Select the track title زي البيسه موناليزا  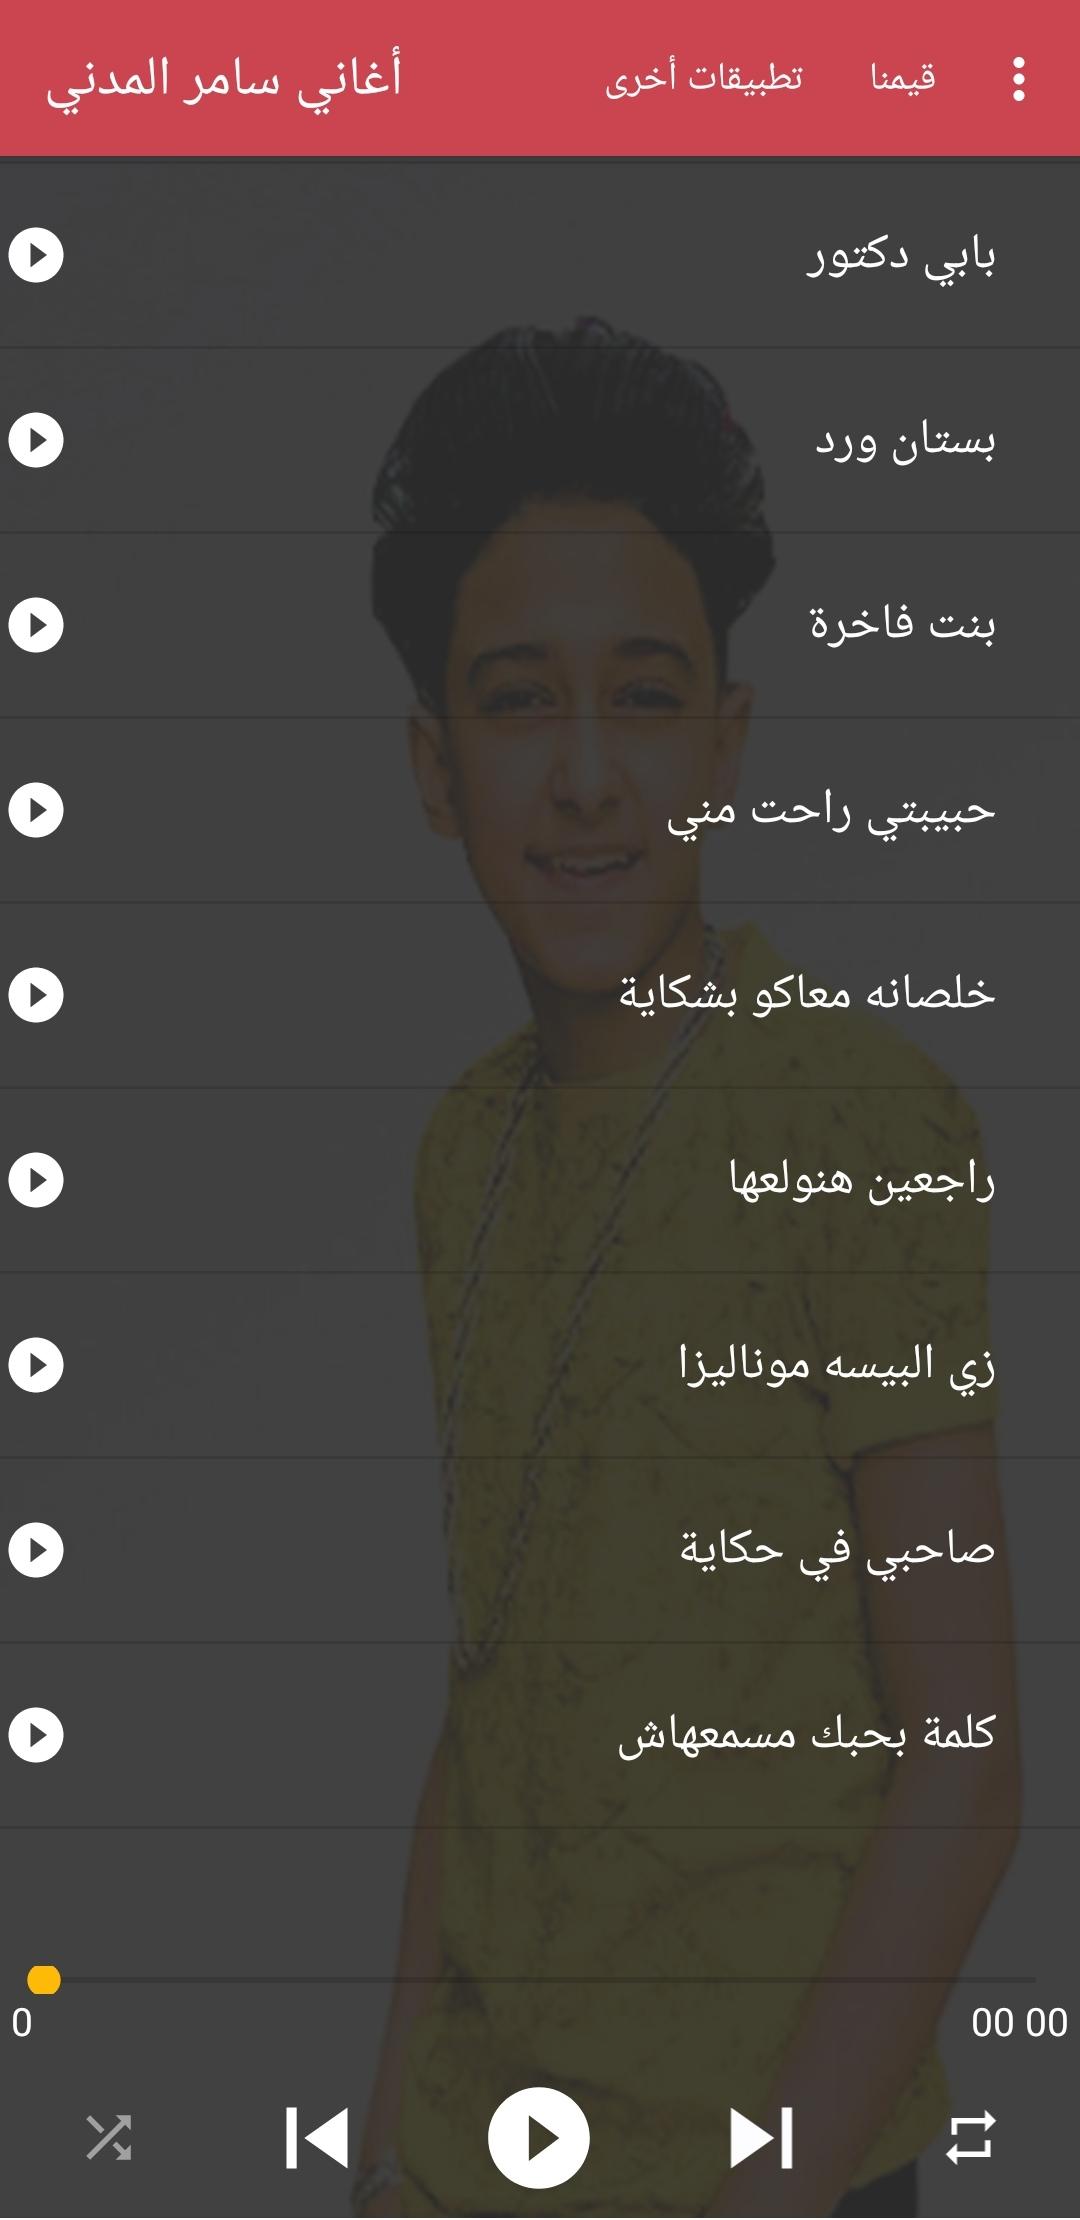[837, 1365]
